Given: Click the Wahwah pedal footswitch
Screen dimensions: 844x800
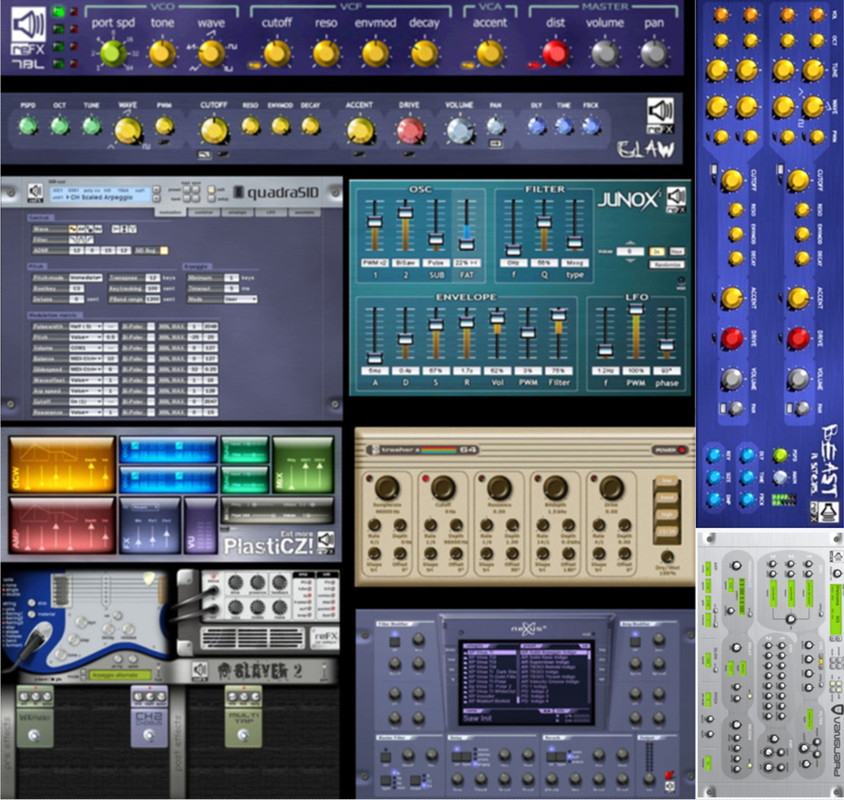Looking at the screenshot, I should (34, 735).
